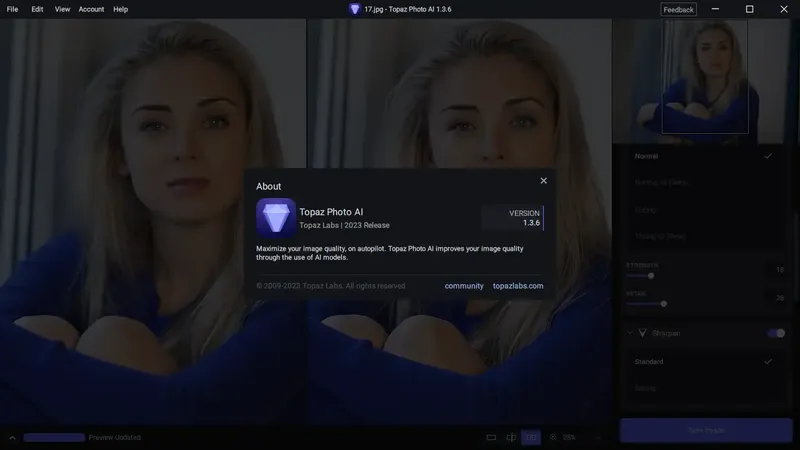This screenshot has height=450, width=800.
Task: Close the About dialog
Action: click(x=543, y=181)
